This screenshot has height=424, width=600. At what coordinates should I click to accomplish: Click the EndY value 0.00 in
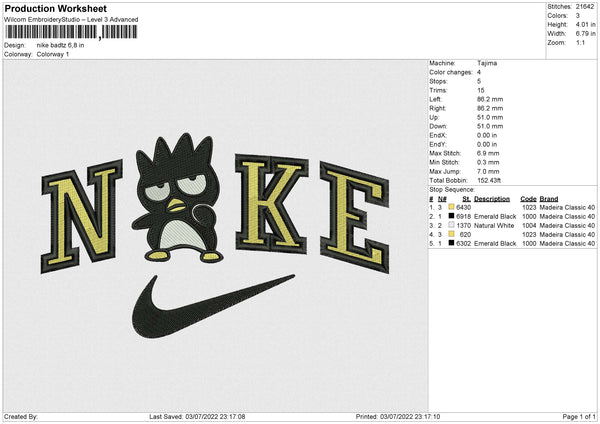point(487,145)
